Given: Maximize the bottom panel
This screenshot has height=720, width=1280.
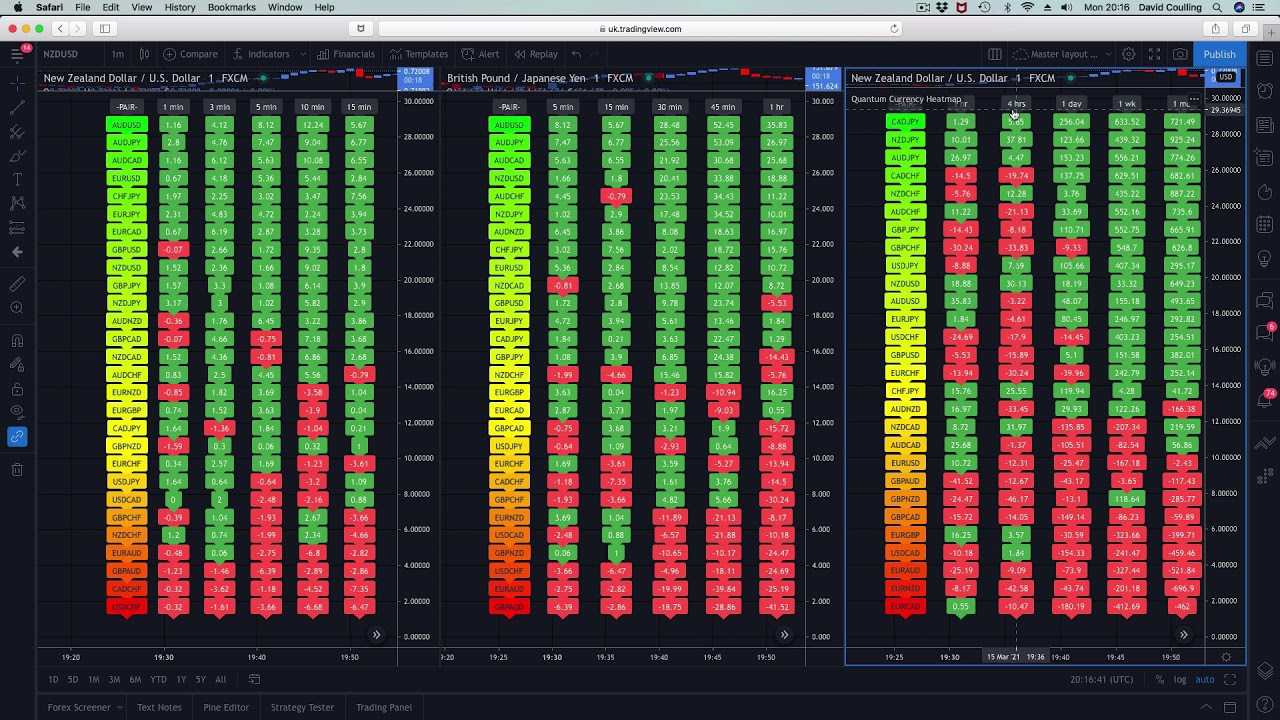Looking at the screenshot, I should pyautogui.click(x=1230, y=707).
